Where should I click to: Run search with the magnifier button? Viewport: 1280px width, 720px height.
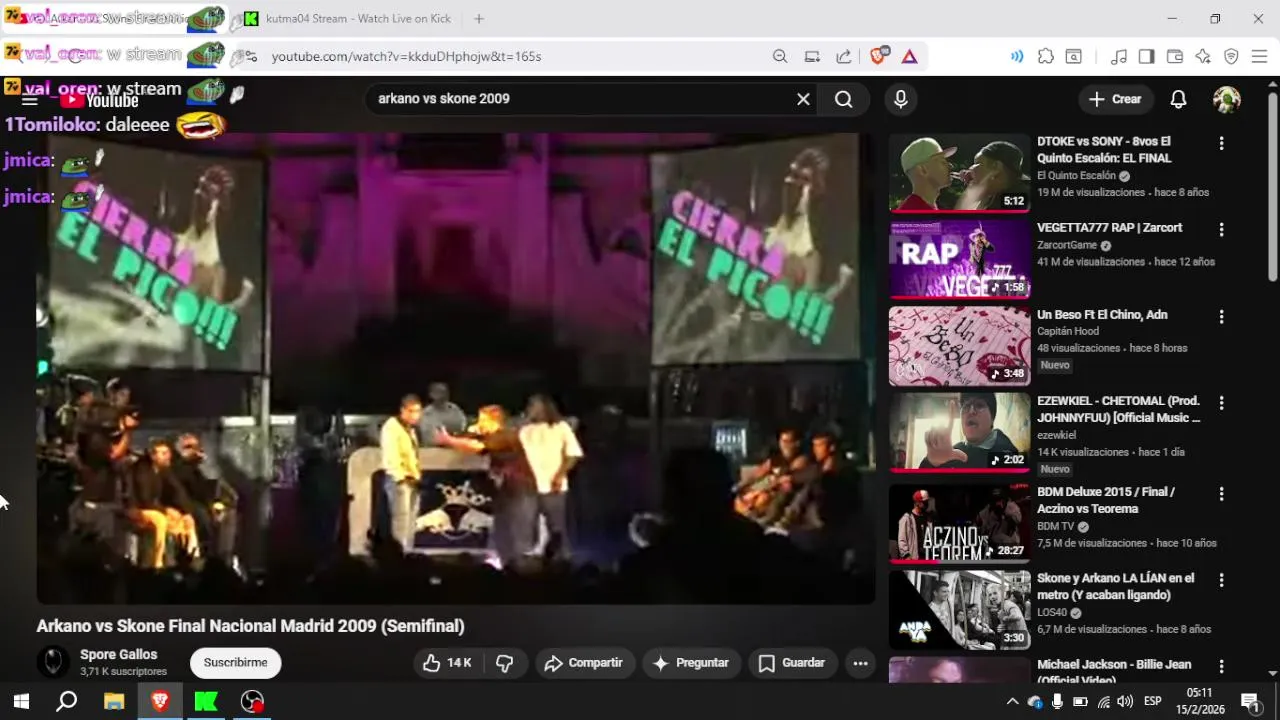pos(844,99)
